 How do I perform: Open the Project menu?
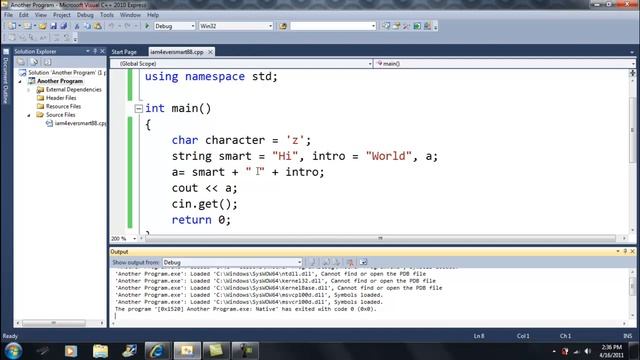click(x=62, y=15)
